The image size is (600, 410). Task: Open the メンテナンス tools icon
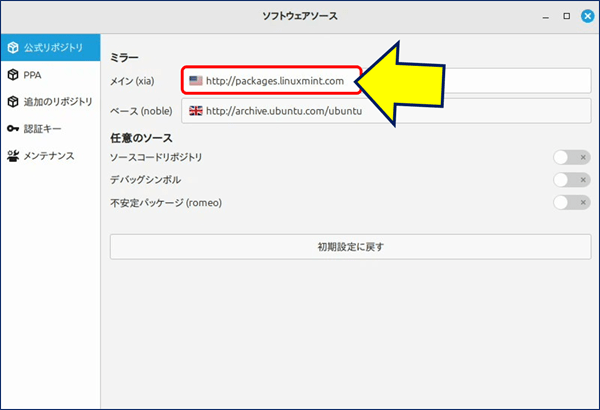[x=13, y=156]
